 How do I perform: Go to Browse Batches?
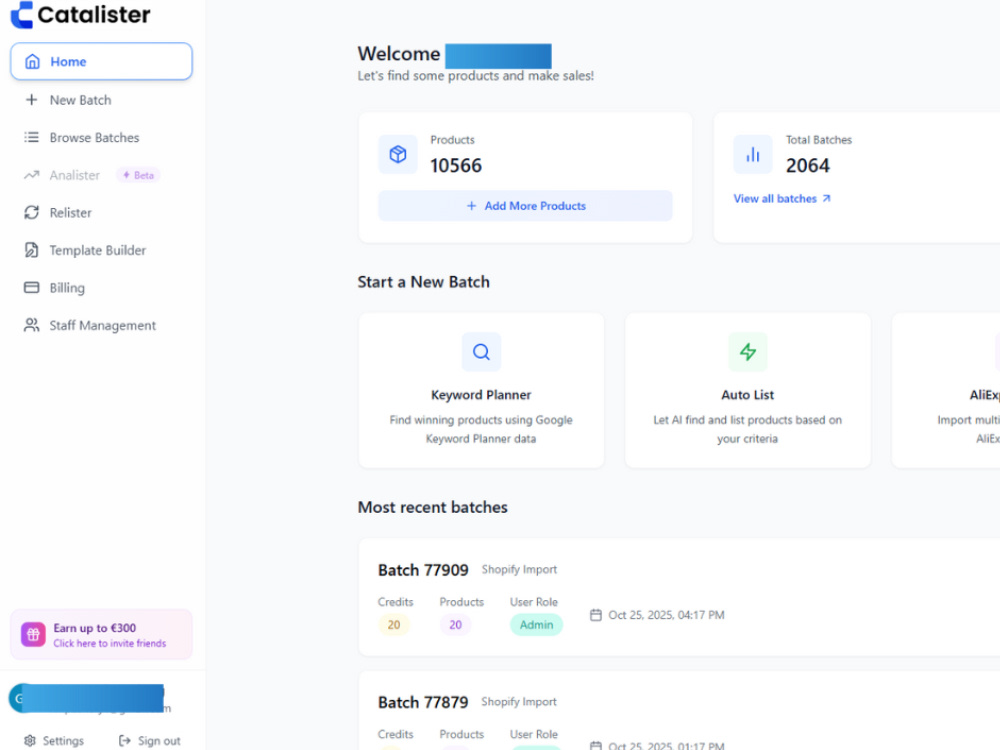(94, 138)
